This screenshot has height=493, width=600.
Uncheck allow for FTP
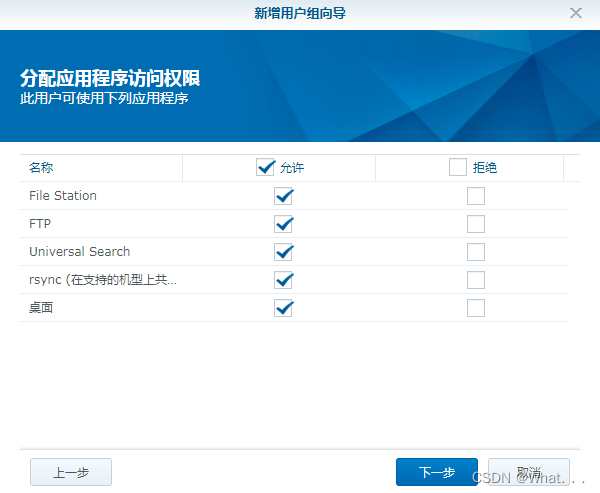point(284,224)
